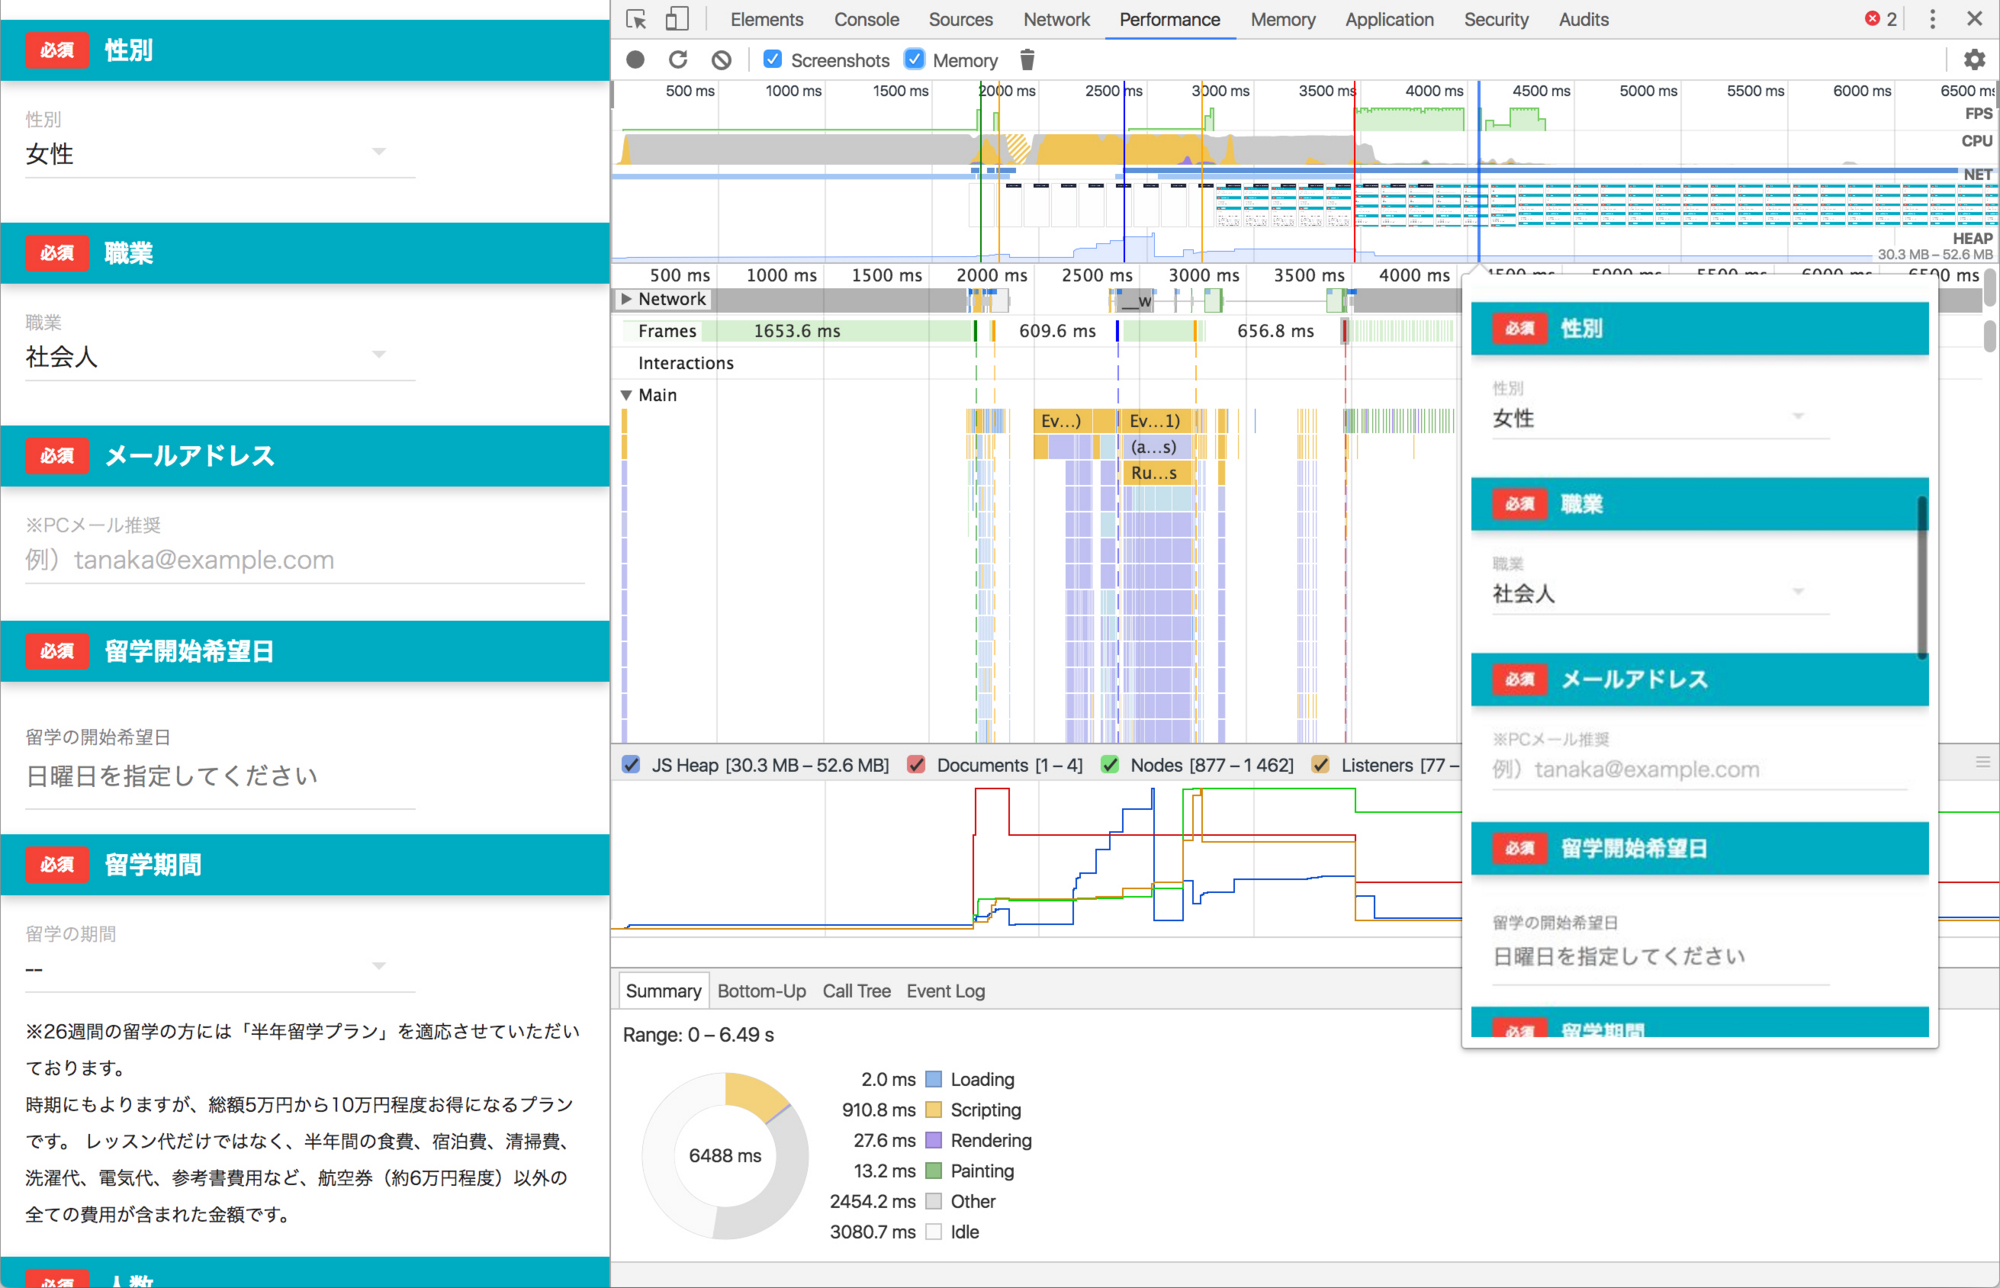This screenshot has height=1288, width=2000.
Task: Click the Range: 0 – 6.49 s text
Action: click(698, 1035)
